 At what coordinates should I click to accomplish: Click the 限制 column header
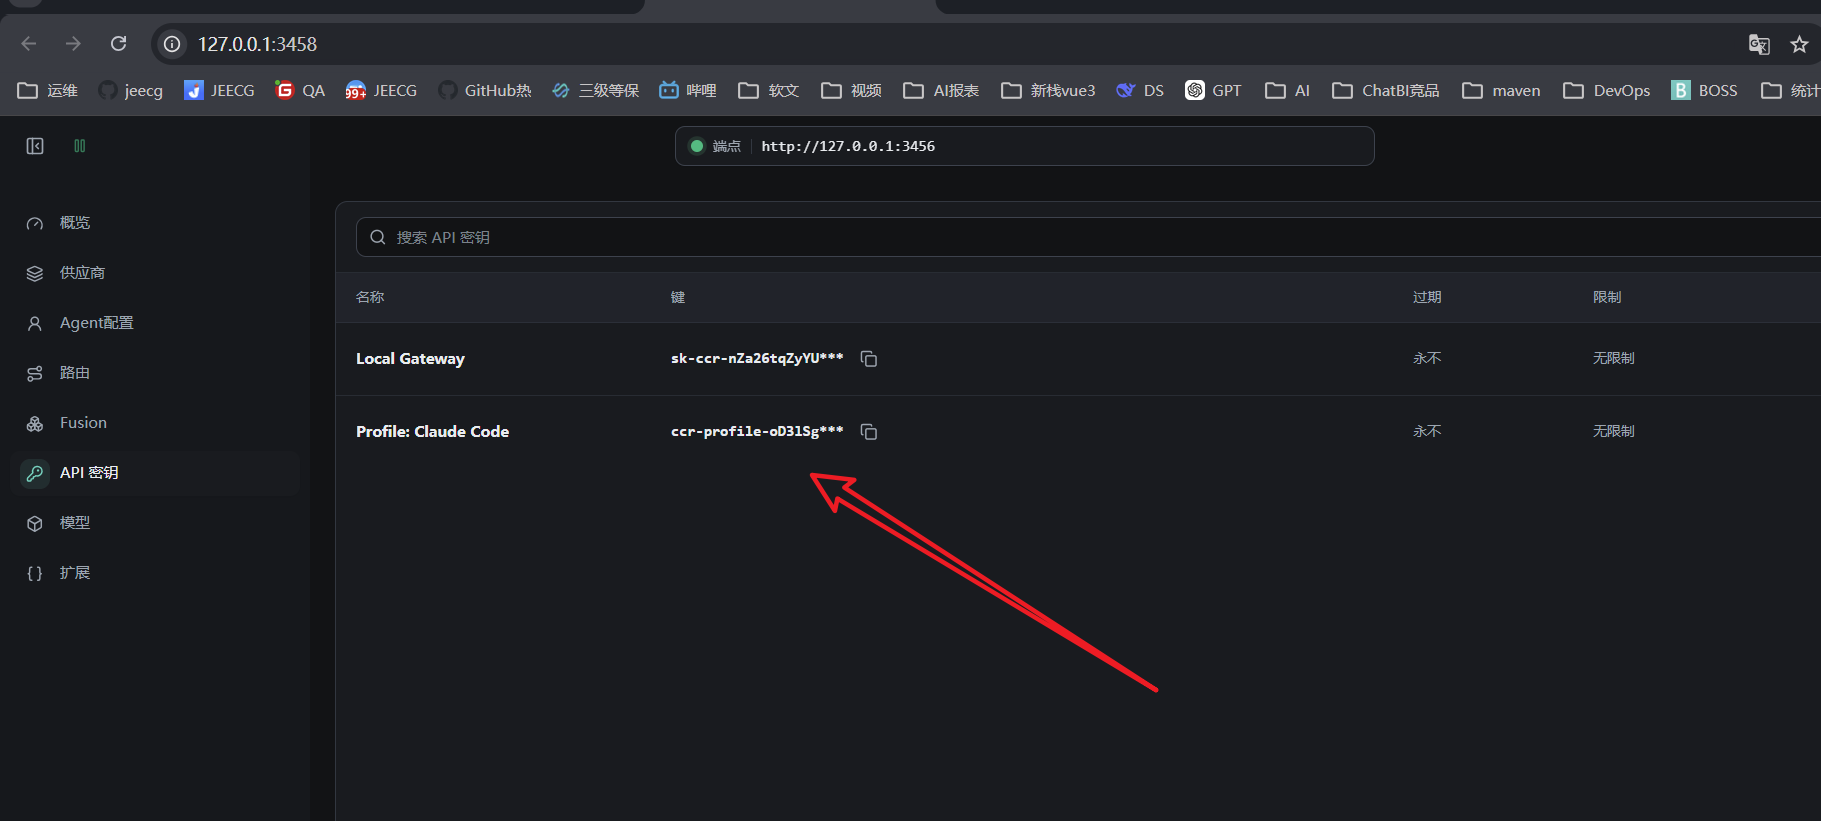pos(1607,297)
